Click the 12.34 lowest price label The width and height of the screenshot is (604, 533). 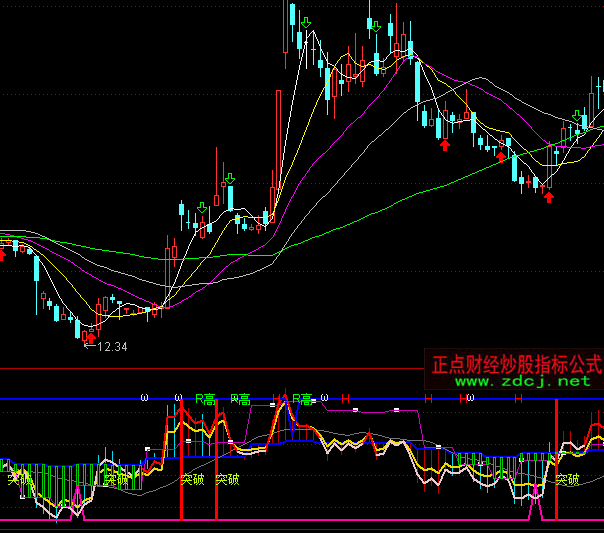click(x=112, y=347)
